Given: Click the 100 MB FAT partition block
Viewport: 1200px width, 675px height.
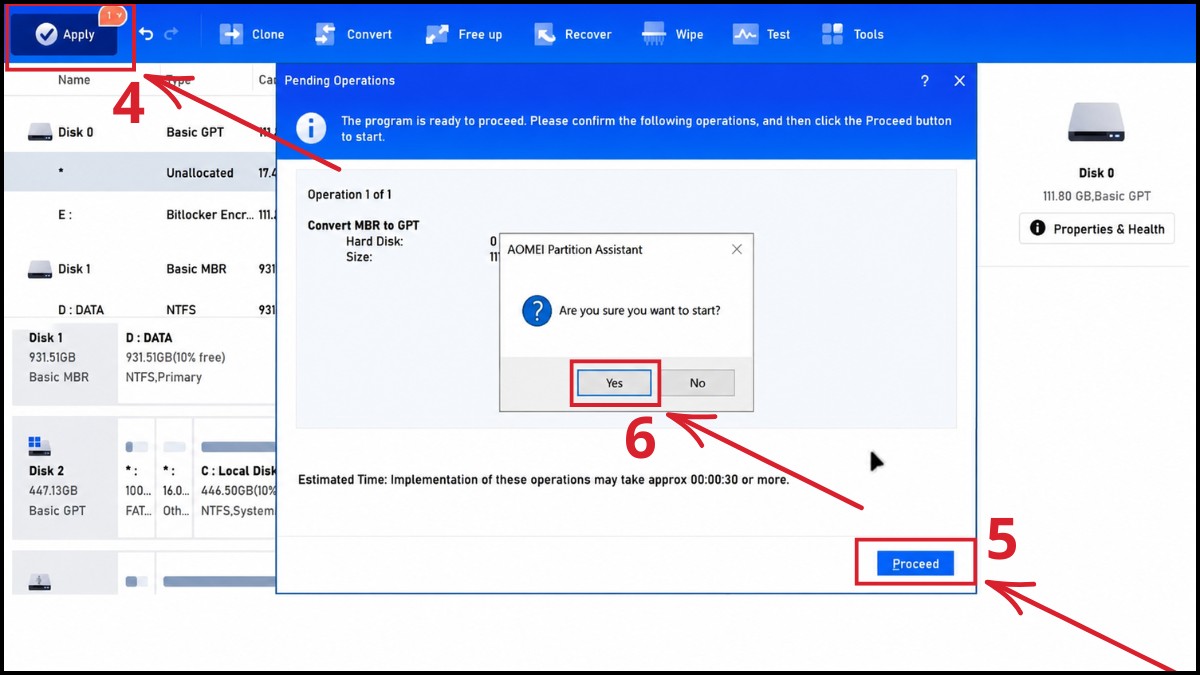Looking at the screenshot, I should click(137, 478).
